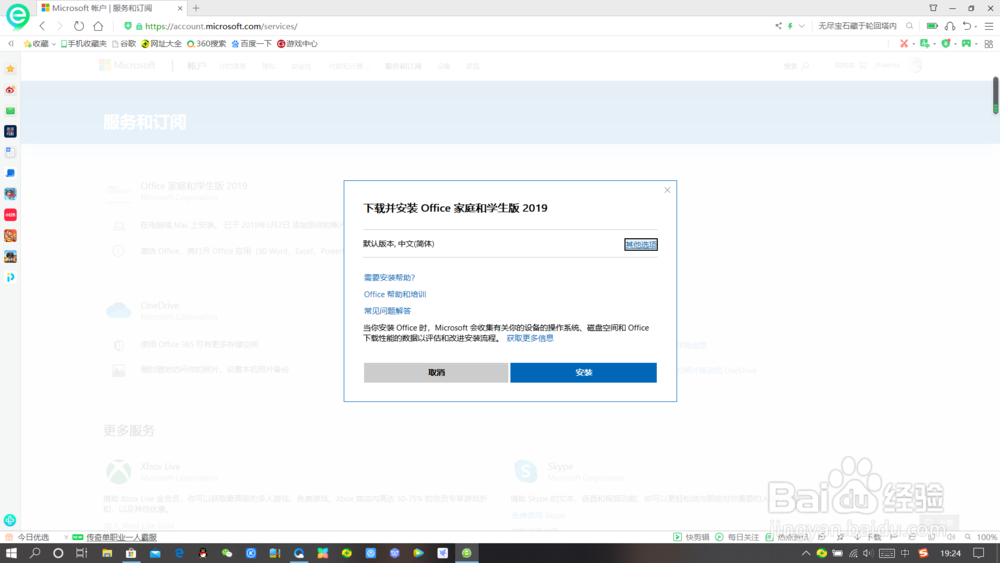Click the 360 browser logo

click(17, 16)
